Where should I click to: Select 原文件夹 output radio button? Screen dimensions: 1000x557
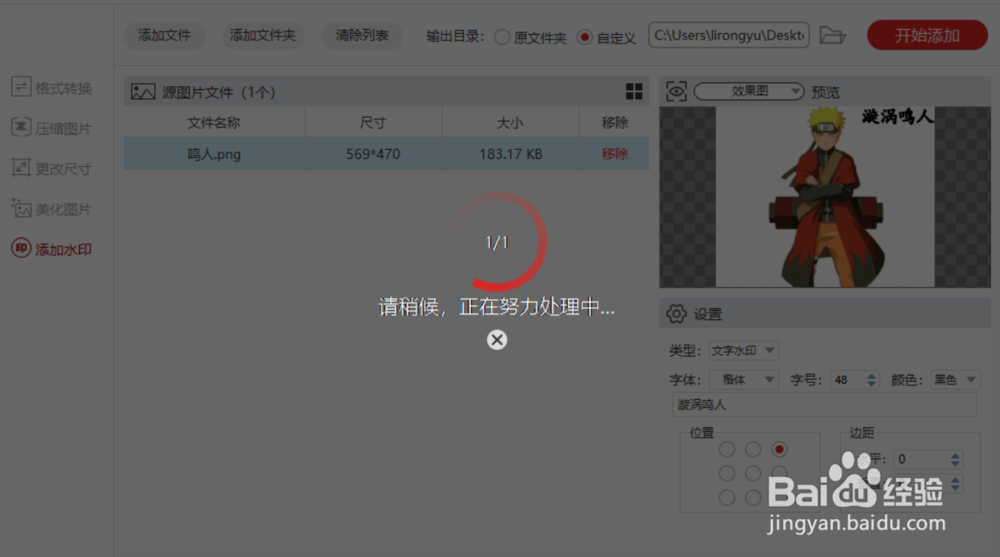502,37
